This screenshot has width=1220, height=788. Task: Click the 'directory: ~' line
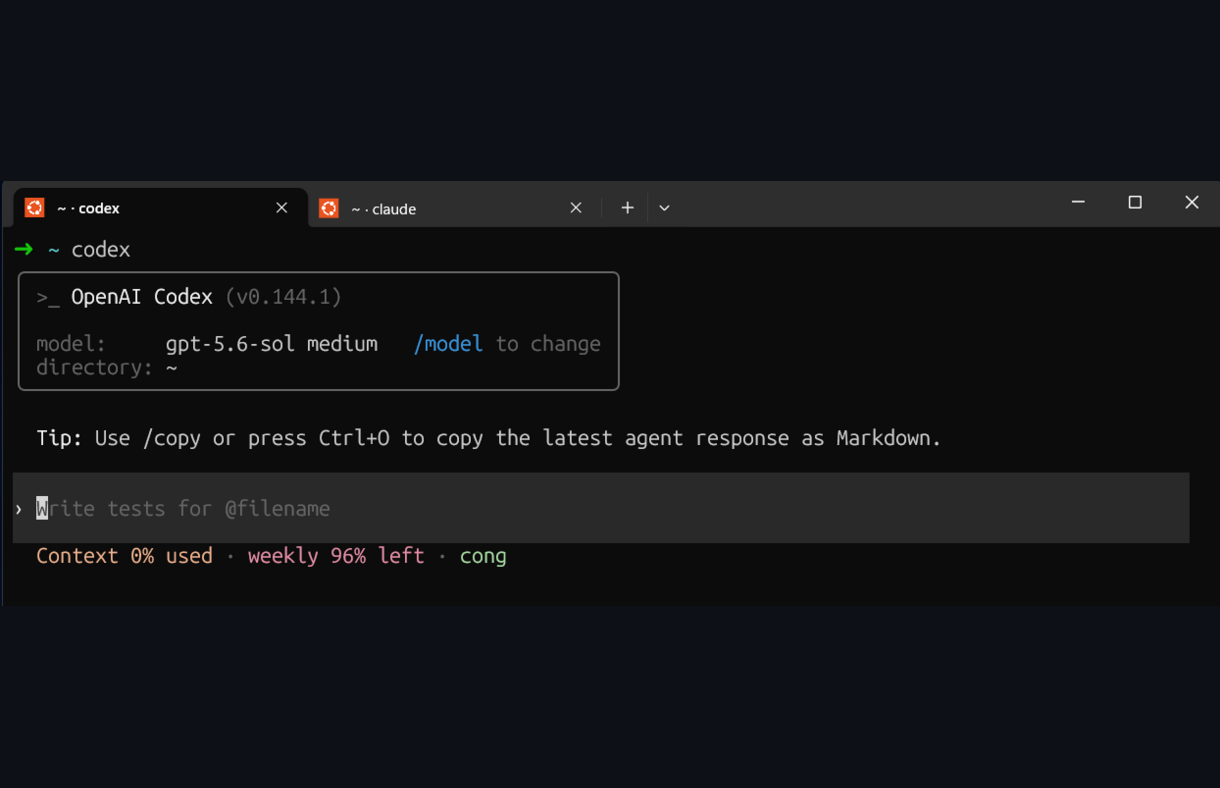point(107,367)
